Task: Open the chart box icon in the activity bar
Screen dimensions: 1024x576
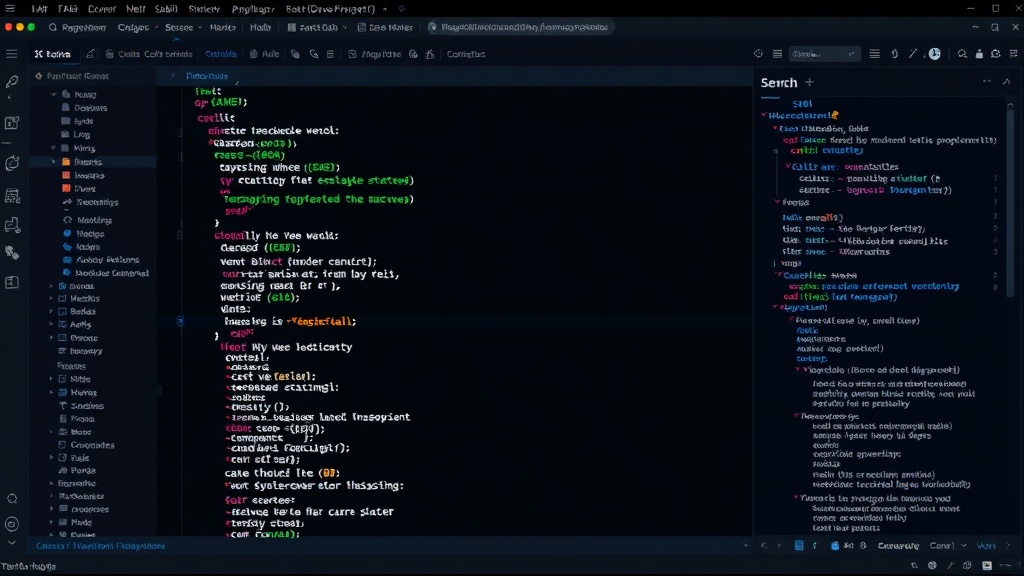Action: coord(12,123)
